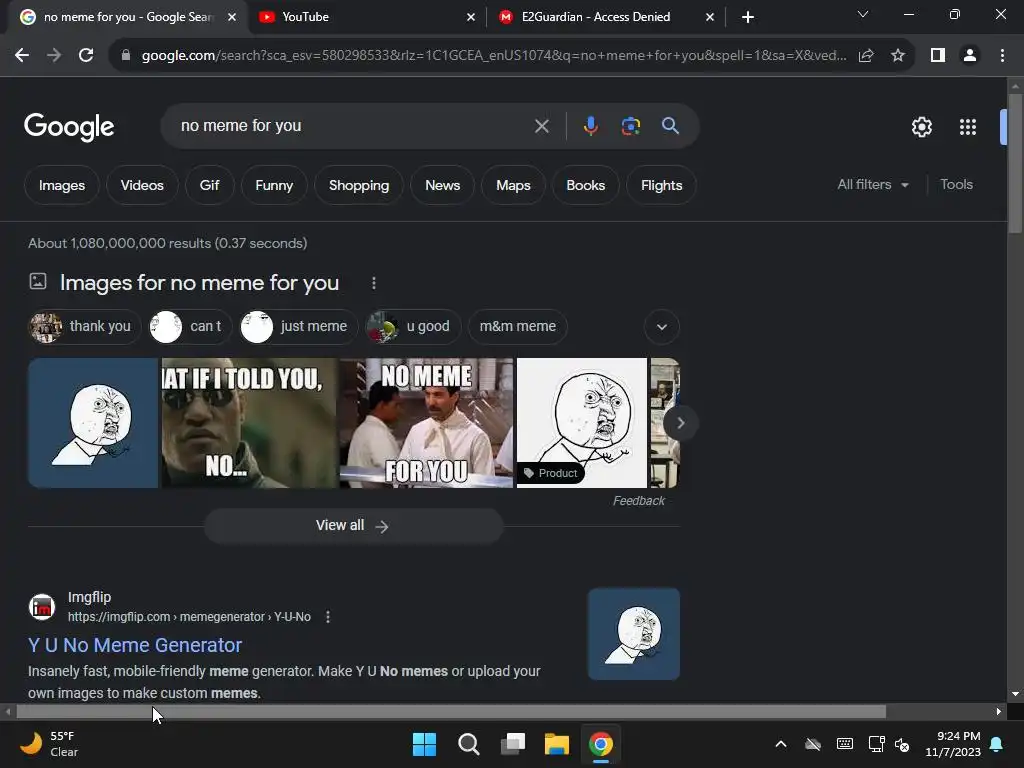This screenshot has height=768, width=1024.
Task: Open Google quick settings gear
Action: [921, 127]
